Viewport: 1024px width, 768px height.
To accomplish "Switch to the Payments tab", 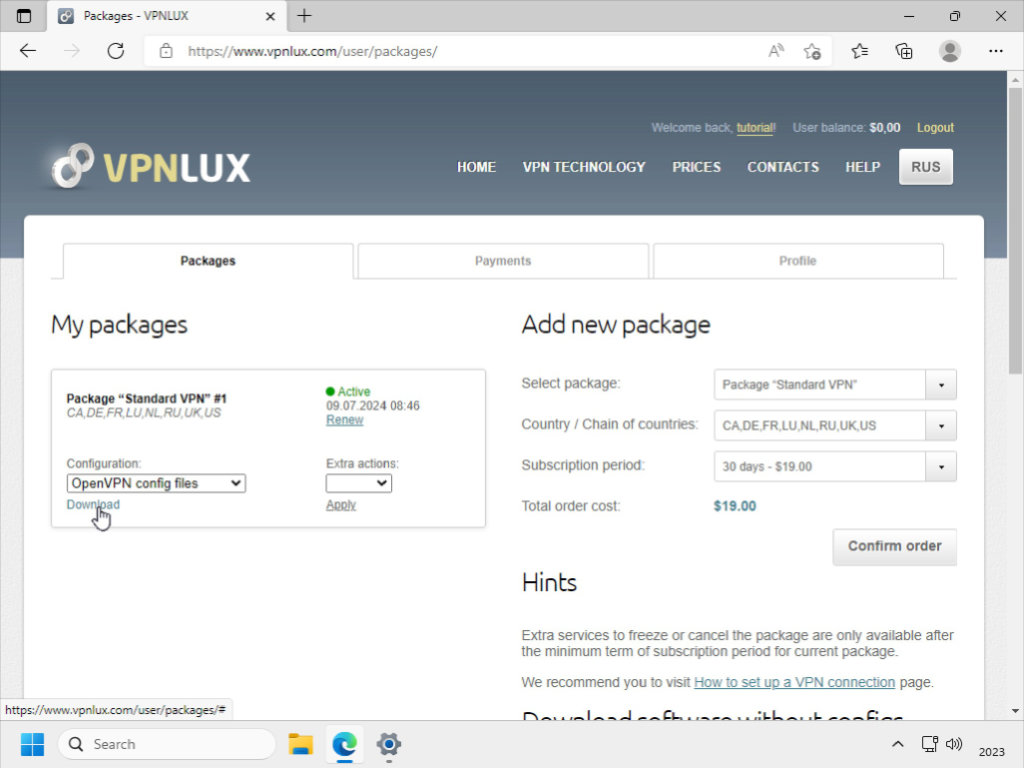I will (503, 261).
